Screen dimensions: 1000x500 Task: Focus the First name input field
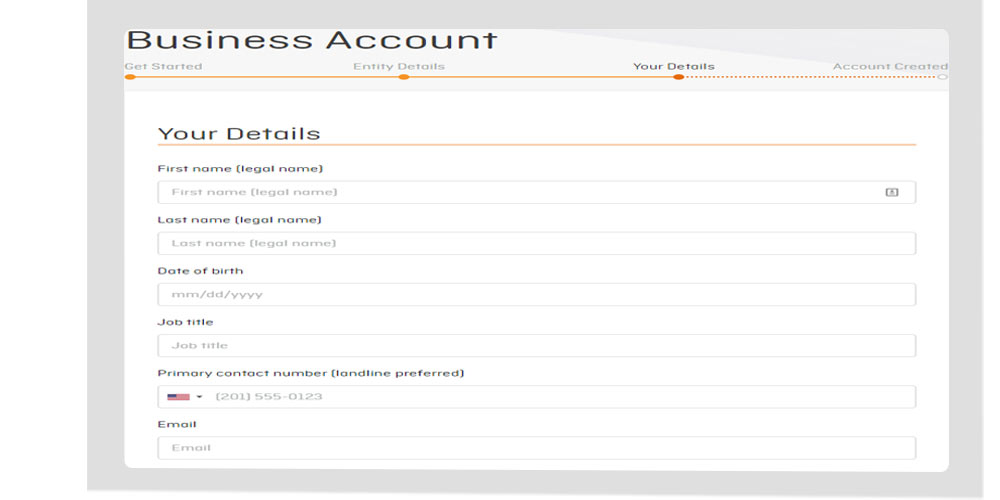(520, 192)
